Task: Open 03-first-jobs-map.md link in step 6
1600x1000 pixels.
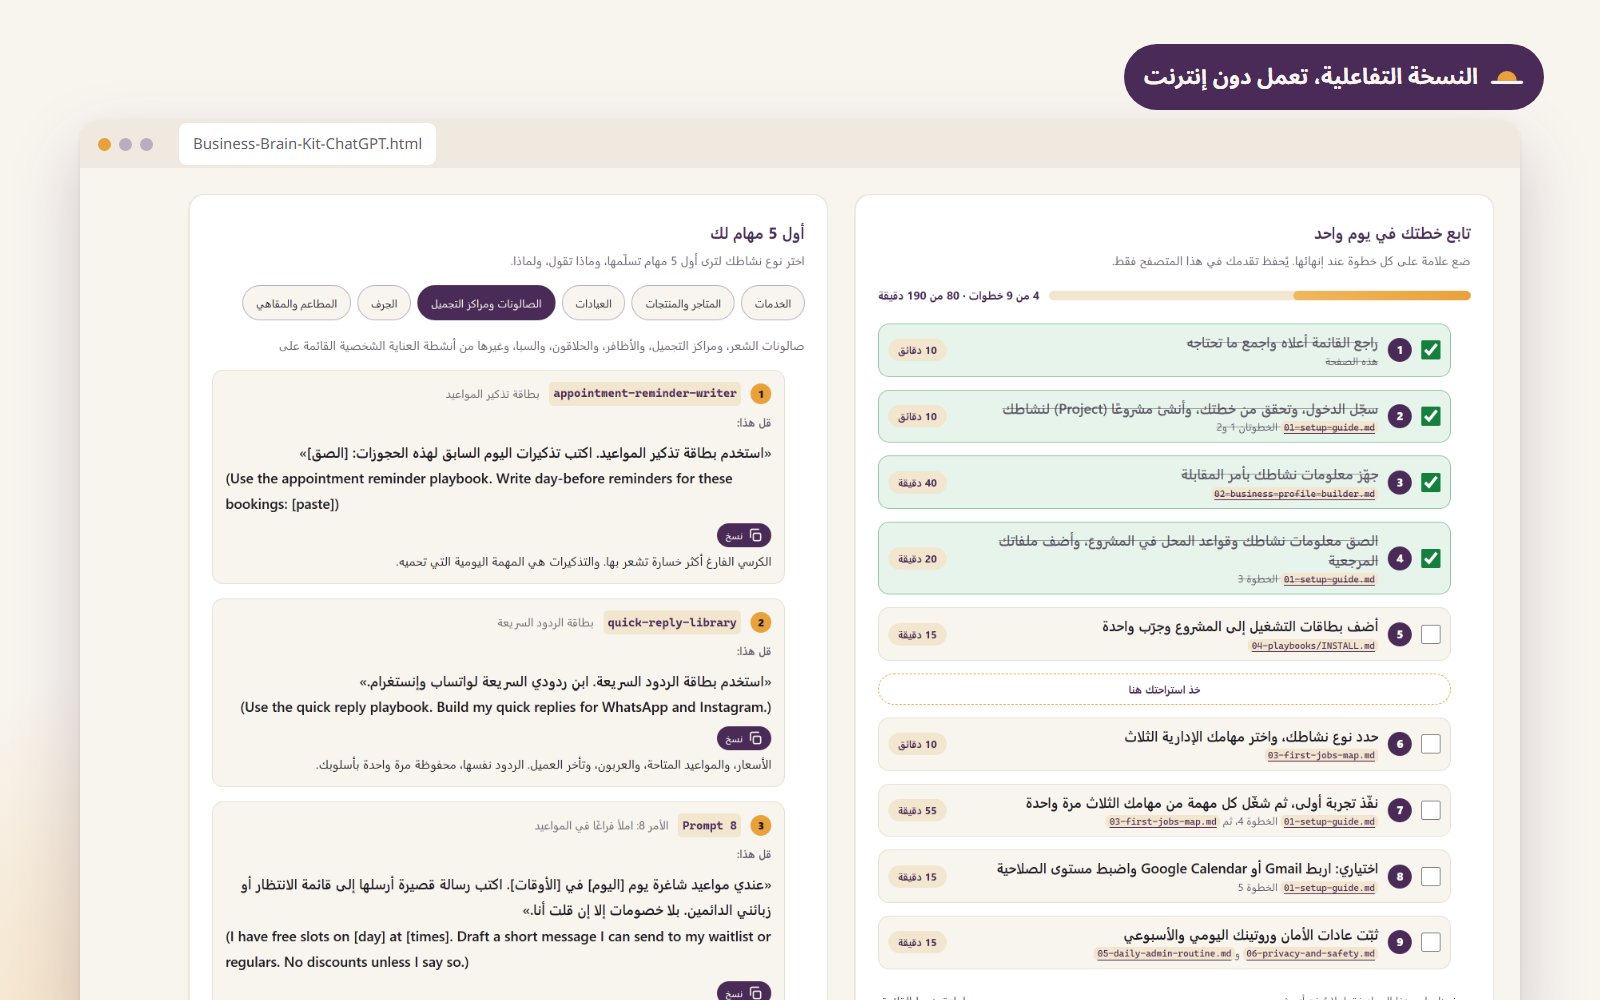Action: 1321,756
